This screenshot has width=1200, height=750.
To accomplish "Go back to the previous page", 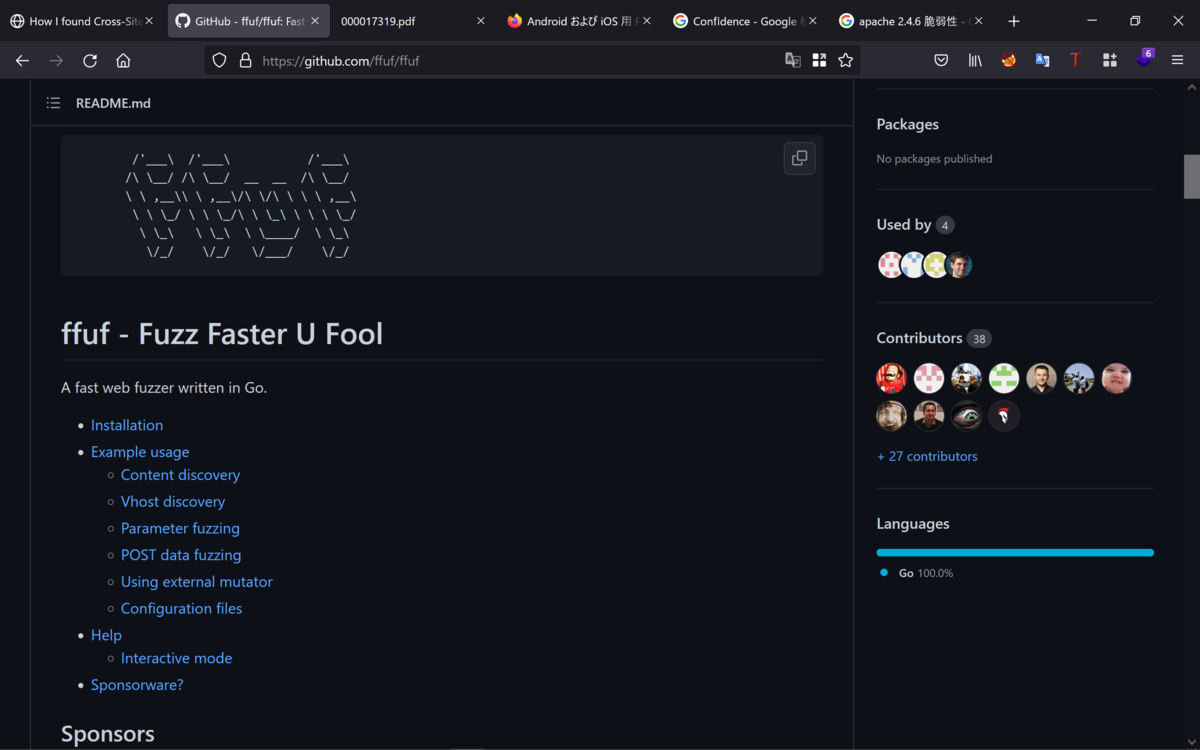I will click(22, 60).
